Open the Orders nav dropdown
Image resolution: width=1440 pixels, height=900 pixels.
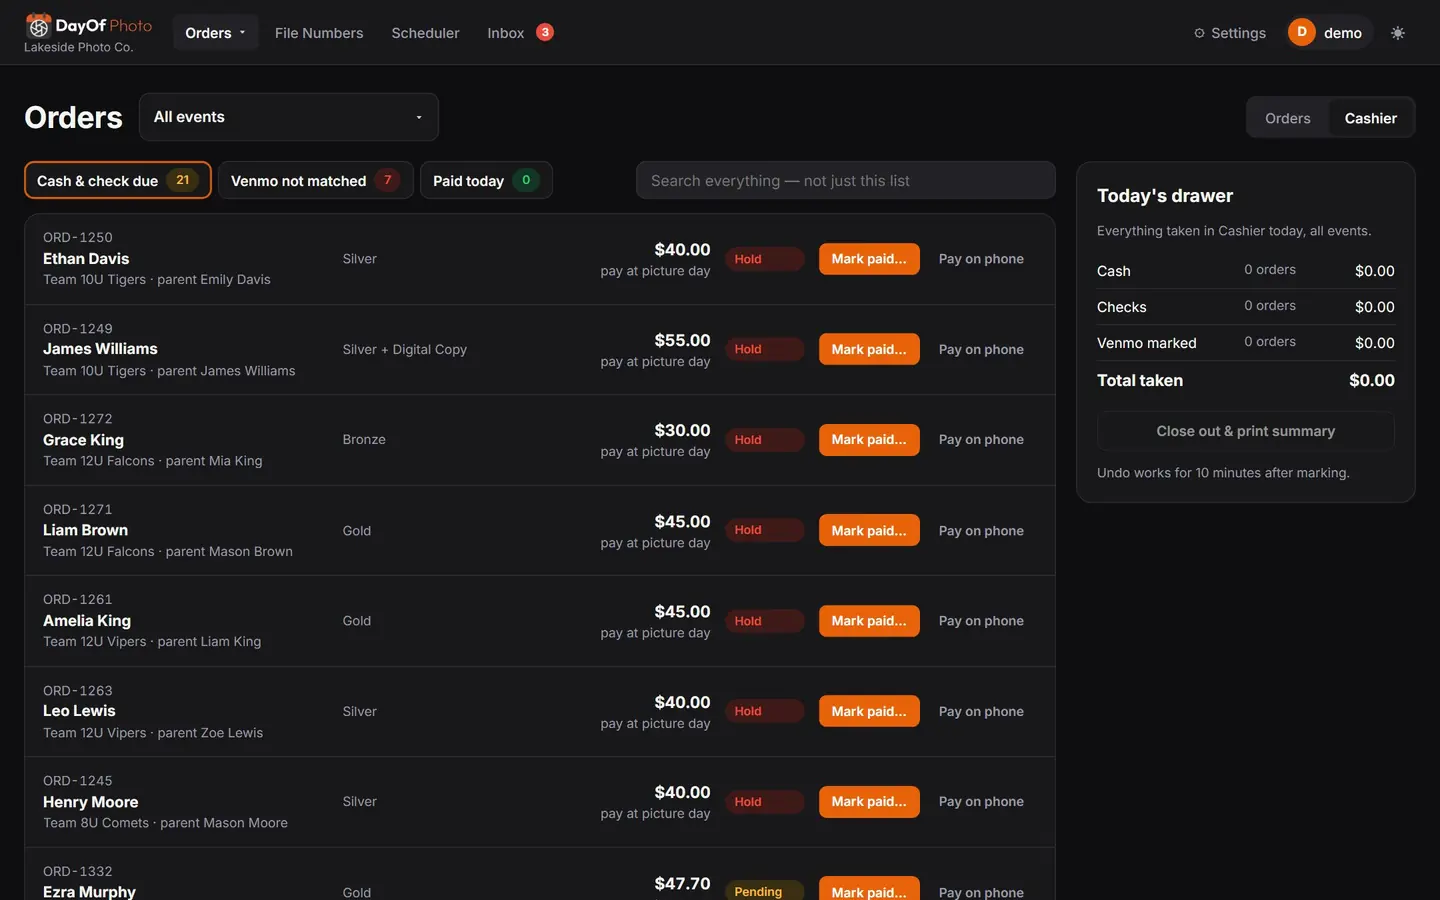[215, 33]
